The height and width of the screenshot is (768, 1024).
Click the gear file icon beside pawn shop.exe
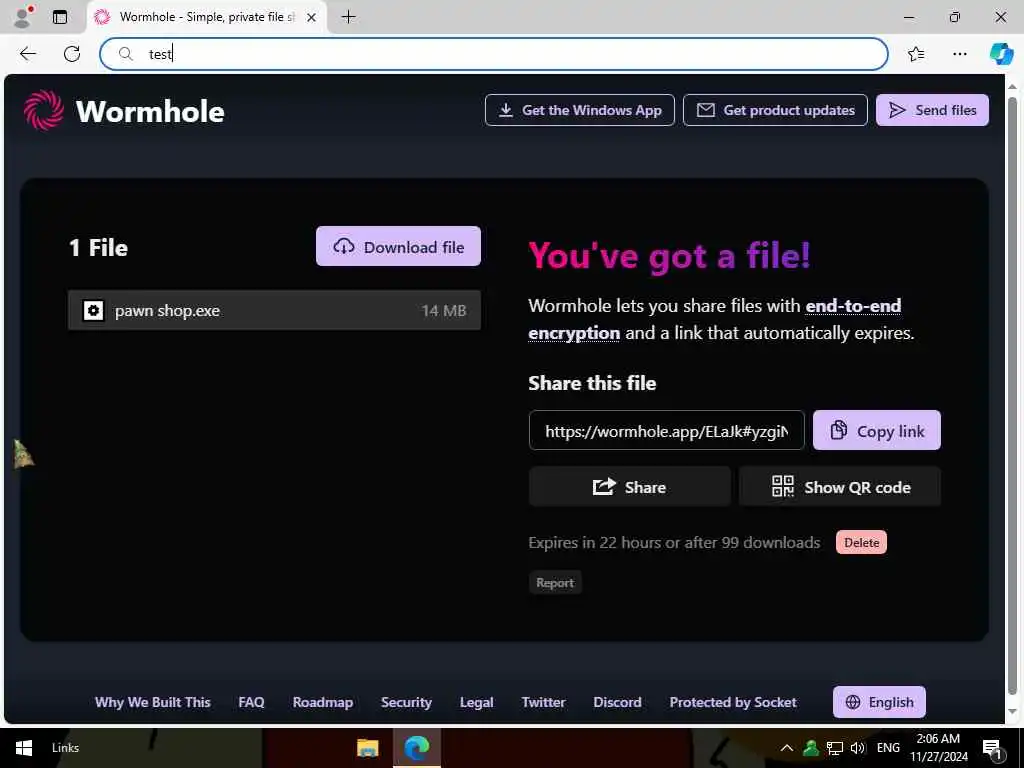point(93,310)
